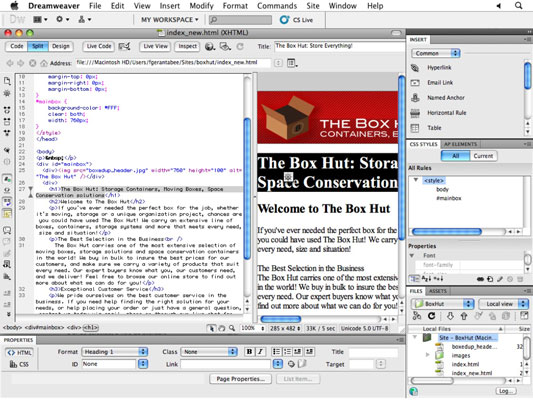Switch to AP Elements tab
Viewport: 533px width, 400px height.
pyautogui.click(x=460, y=144)
